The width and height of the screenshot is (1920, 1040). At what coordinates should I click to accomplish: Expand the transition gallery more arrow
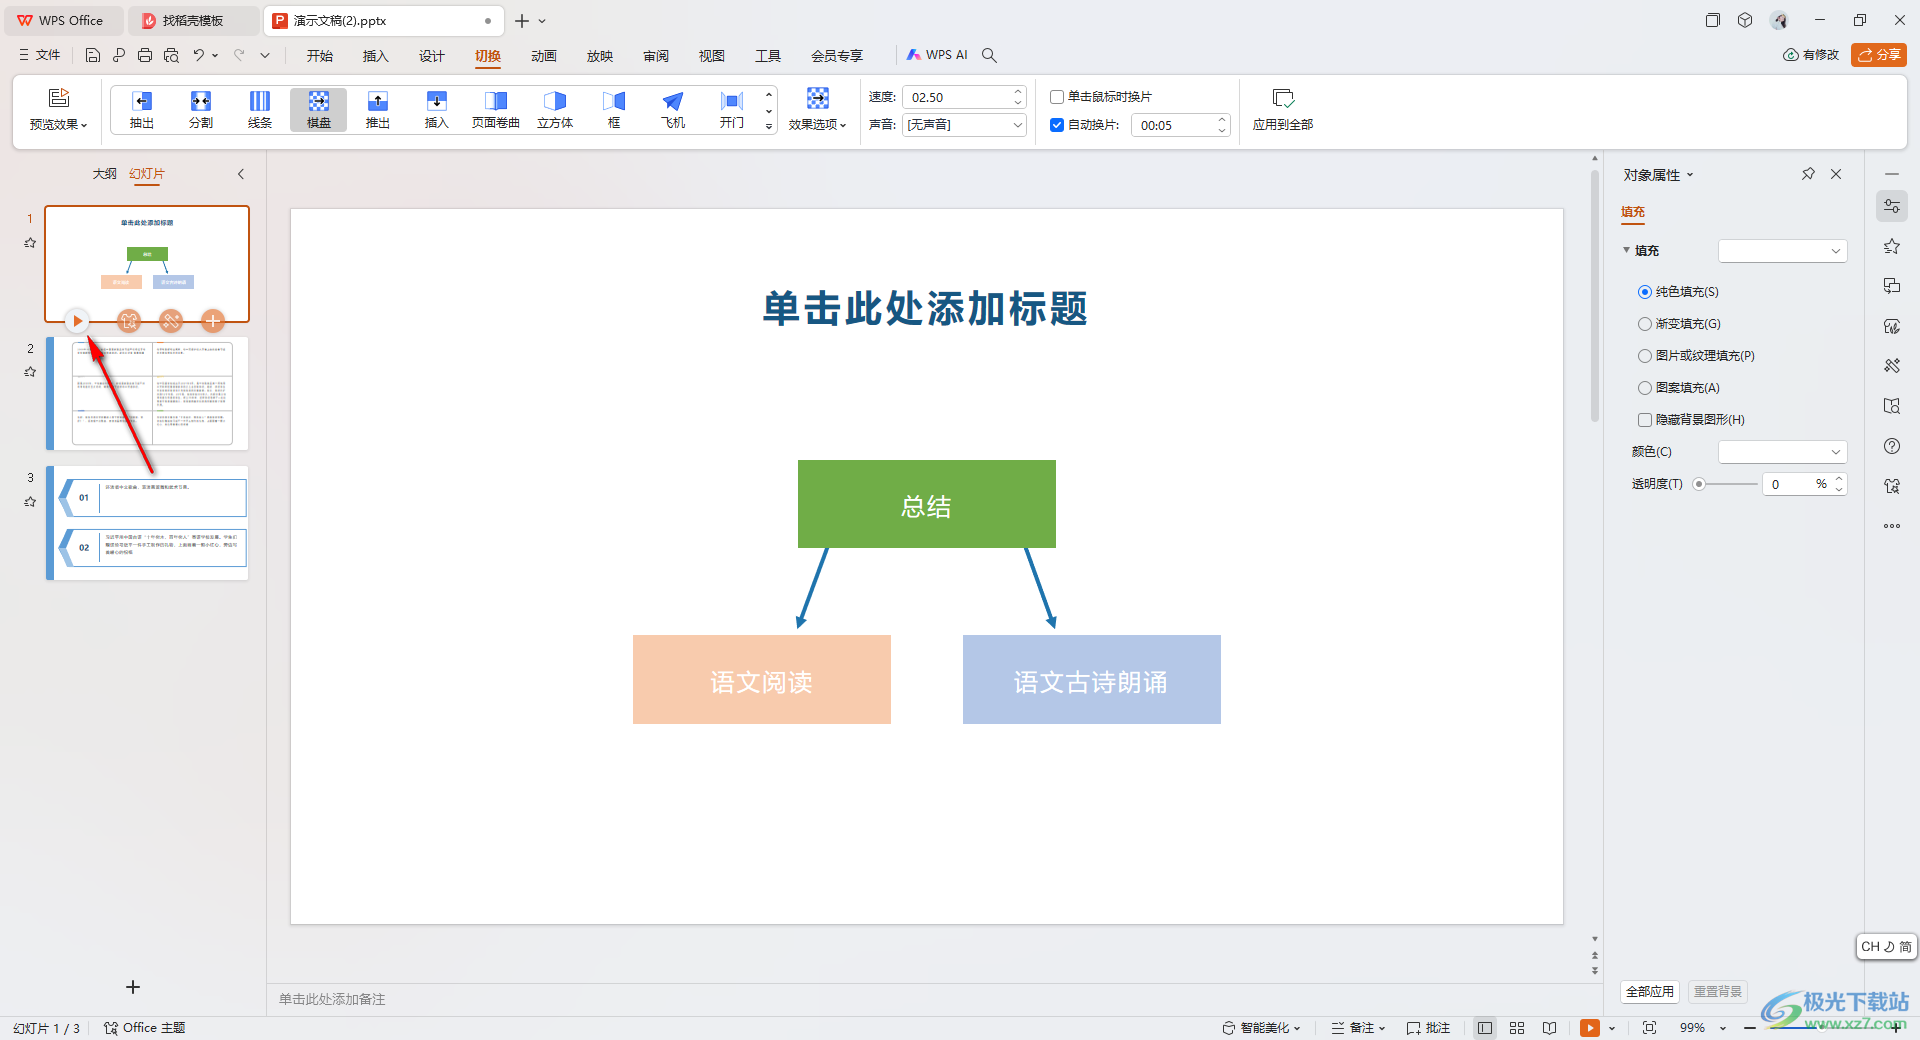769,127
